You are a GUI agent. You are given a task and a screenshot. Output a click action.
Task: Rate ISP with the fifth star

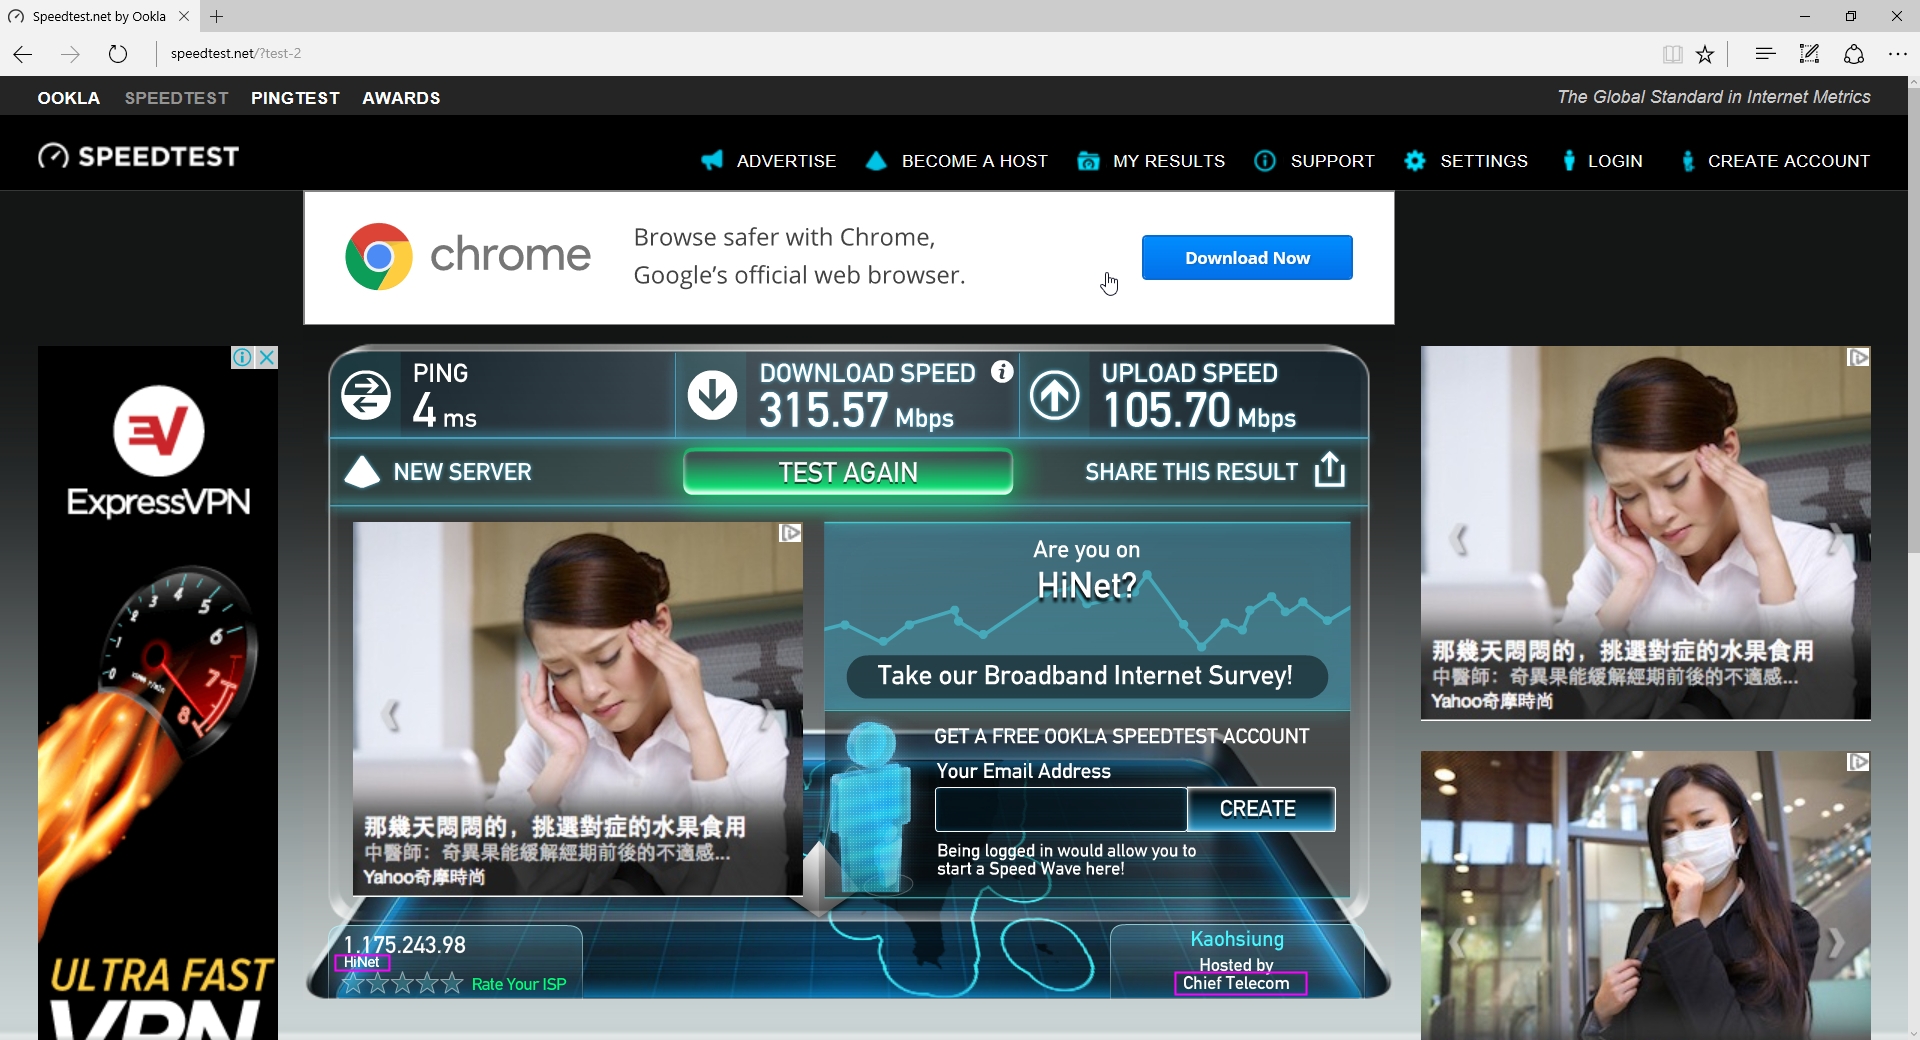(452, 983)
